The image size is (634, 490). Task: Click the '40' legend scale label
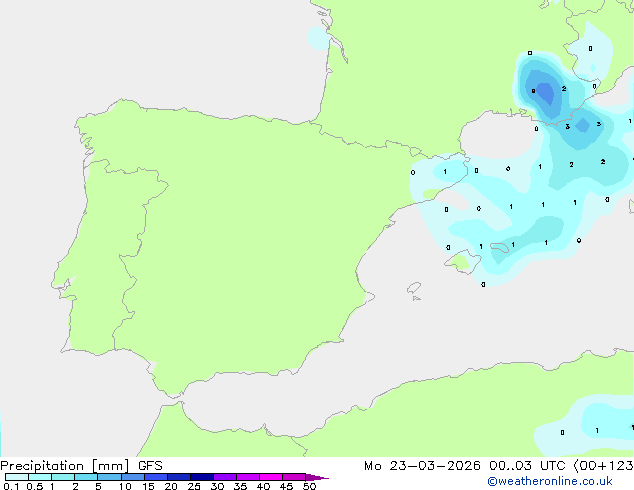point(263,486)
